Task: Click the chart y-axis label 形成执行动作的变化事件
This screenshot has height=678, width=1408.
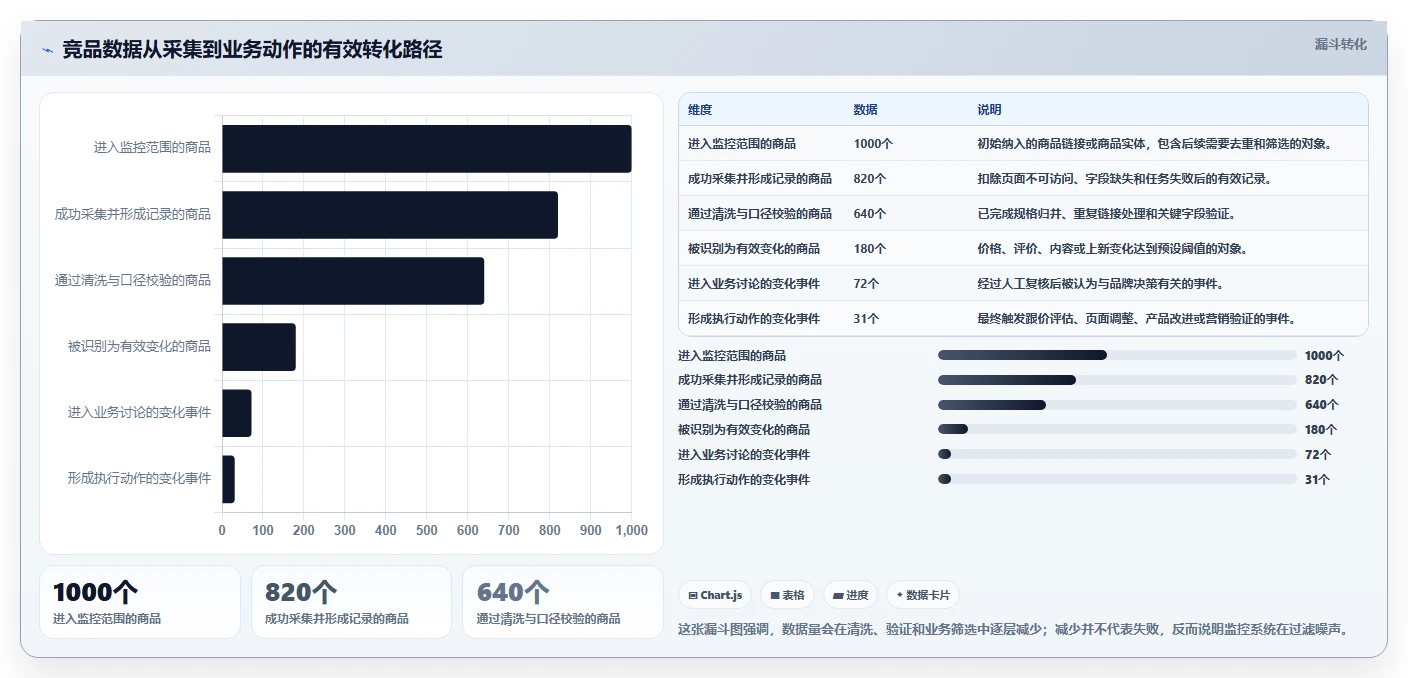Action: tap(139, 478)
